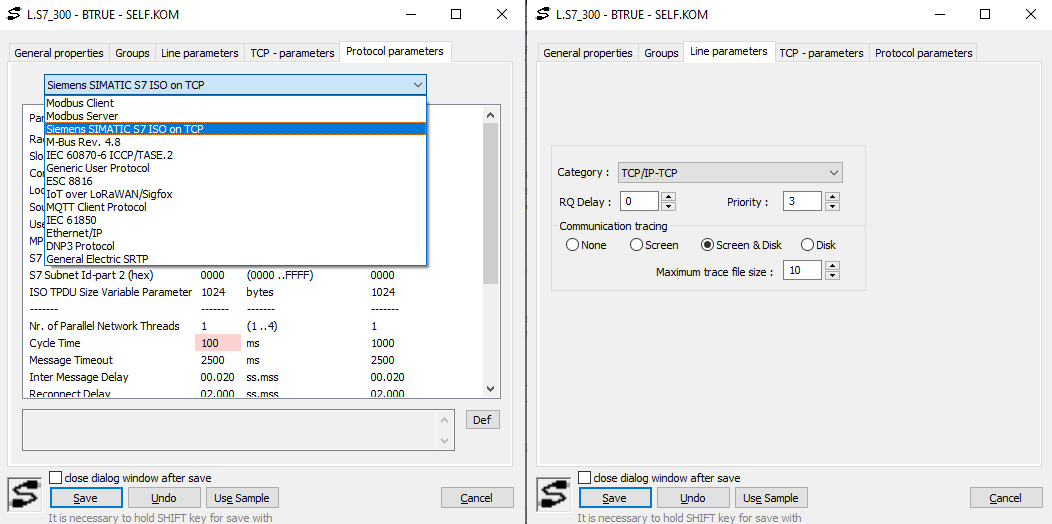The width and height of the screenshot is (1052, 524).
Task: Click the cable logo icon beside right Save
Action: [x=555, y=496]
